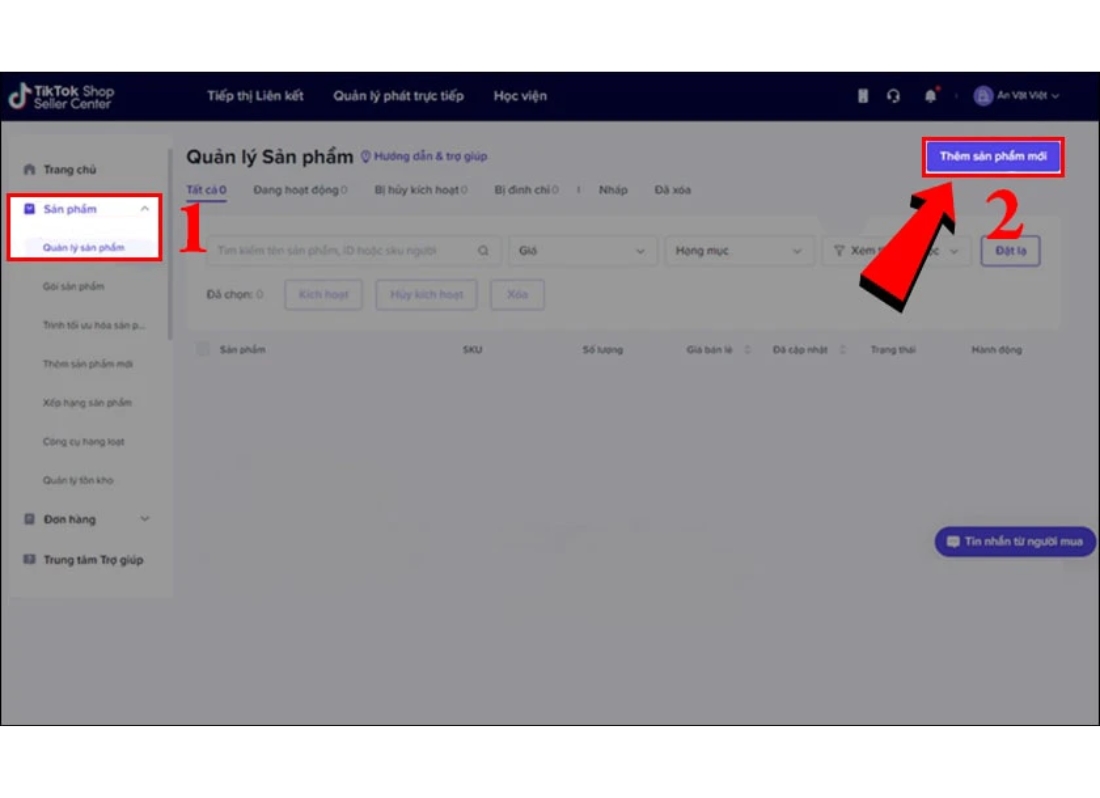The image size is (1100, 798).
Task: Collapse the Sản phẩm sidebar section
Action: tap(145, 209)
